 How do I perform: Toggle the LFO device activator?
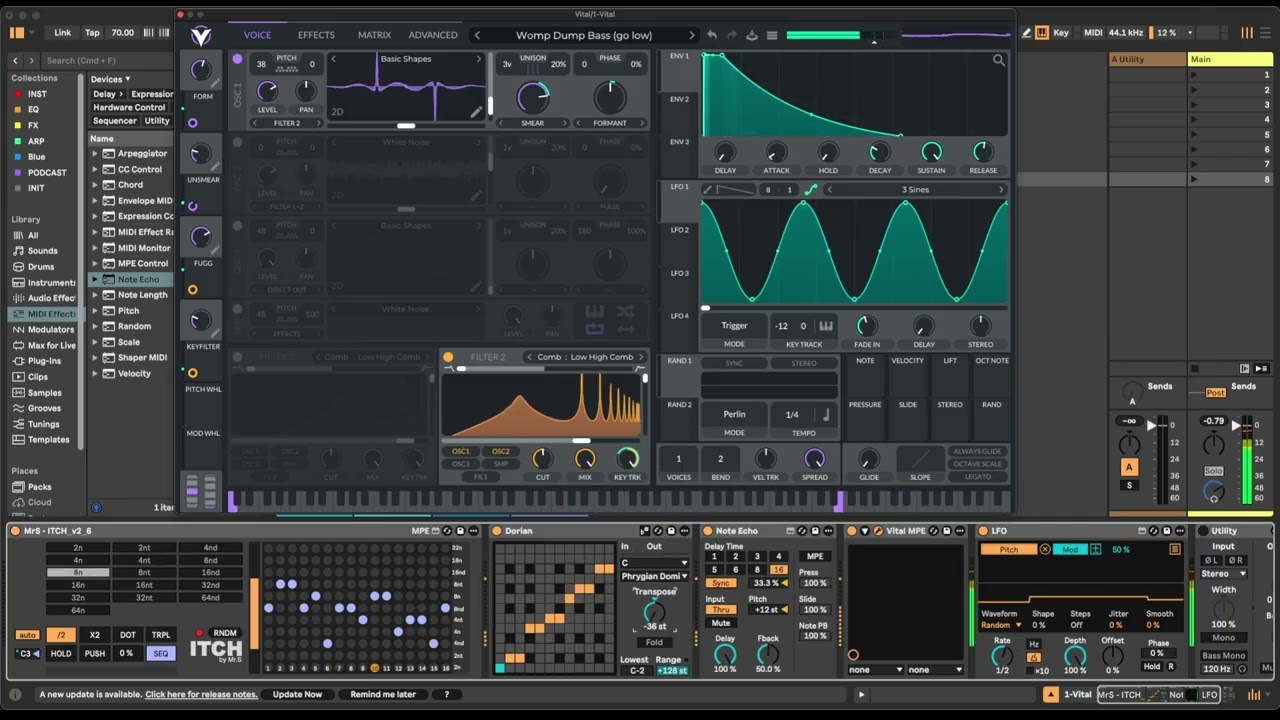[983, 531]
